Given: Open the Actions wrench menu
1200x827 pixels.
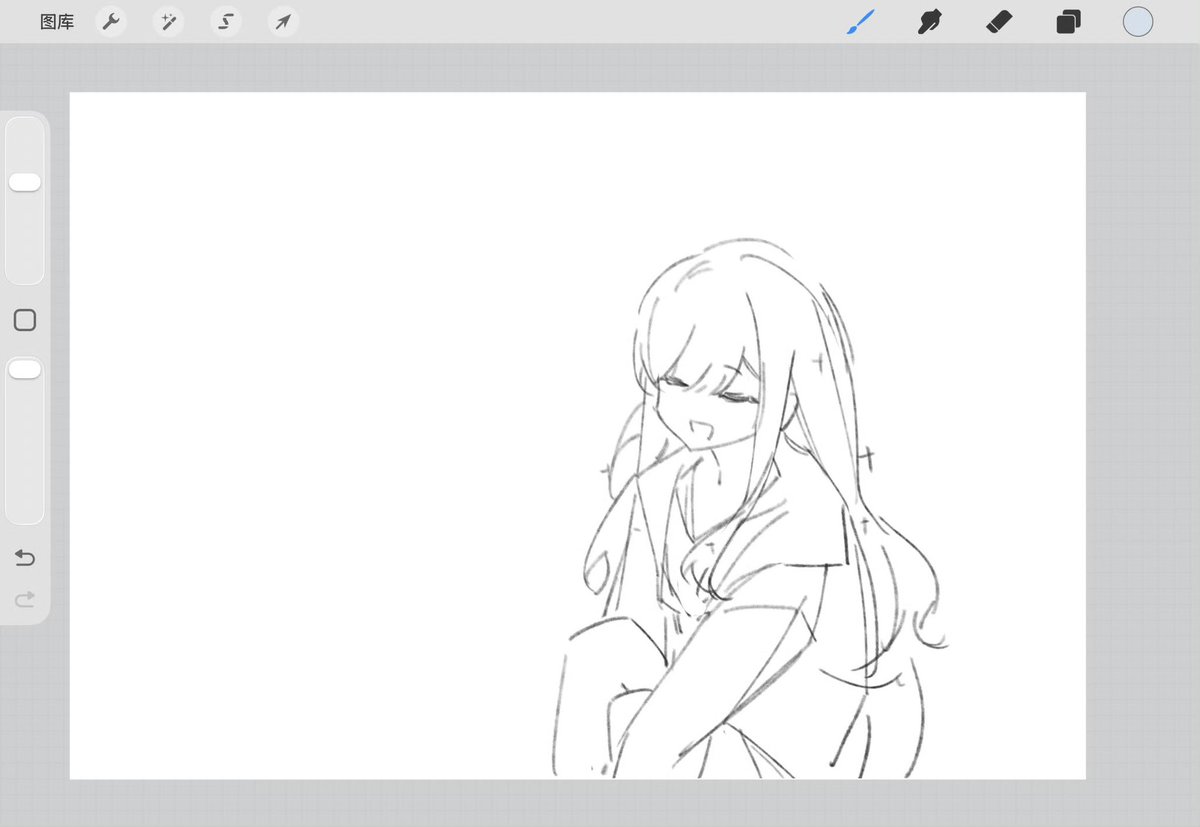Looking at the screenshot, I should (111, 22).
